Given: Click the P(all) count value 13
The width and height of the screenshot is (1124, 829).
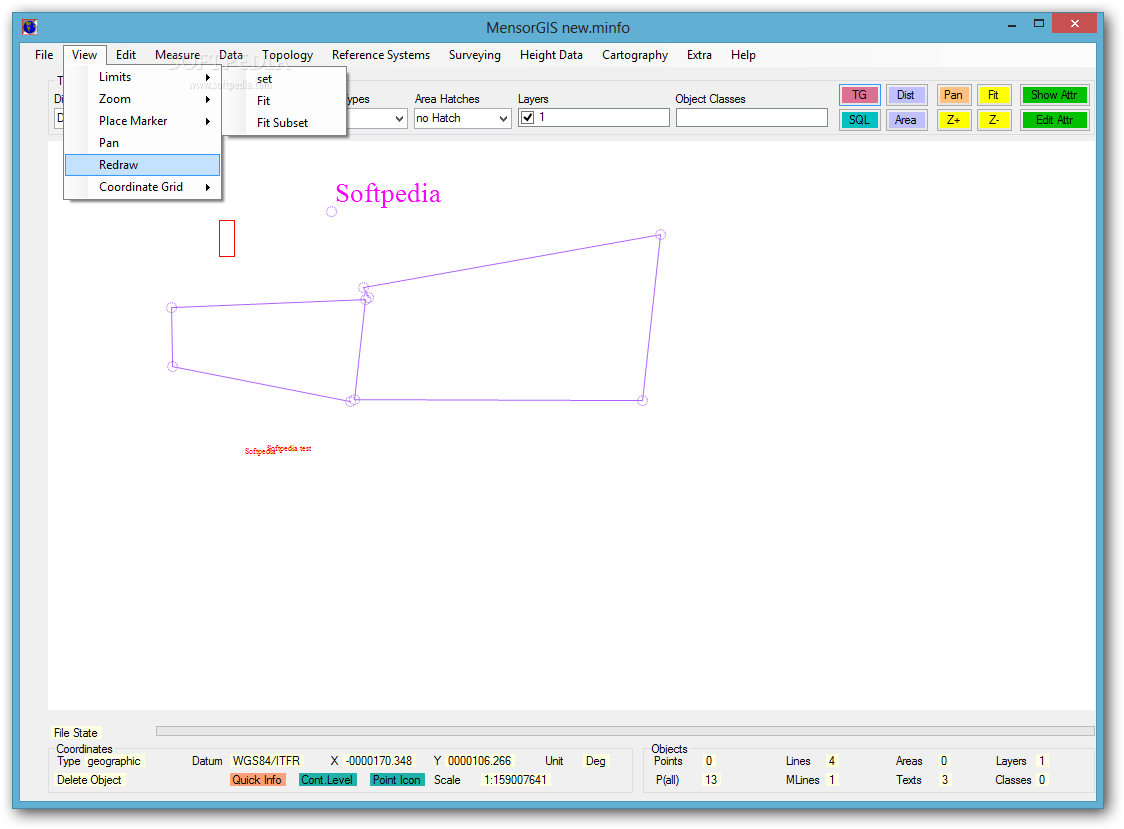Looking at the screenshot, I should (711, 780).
